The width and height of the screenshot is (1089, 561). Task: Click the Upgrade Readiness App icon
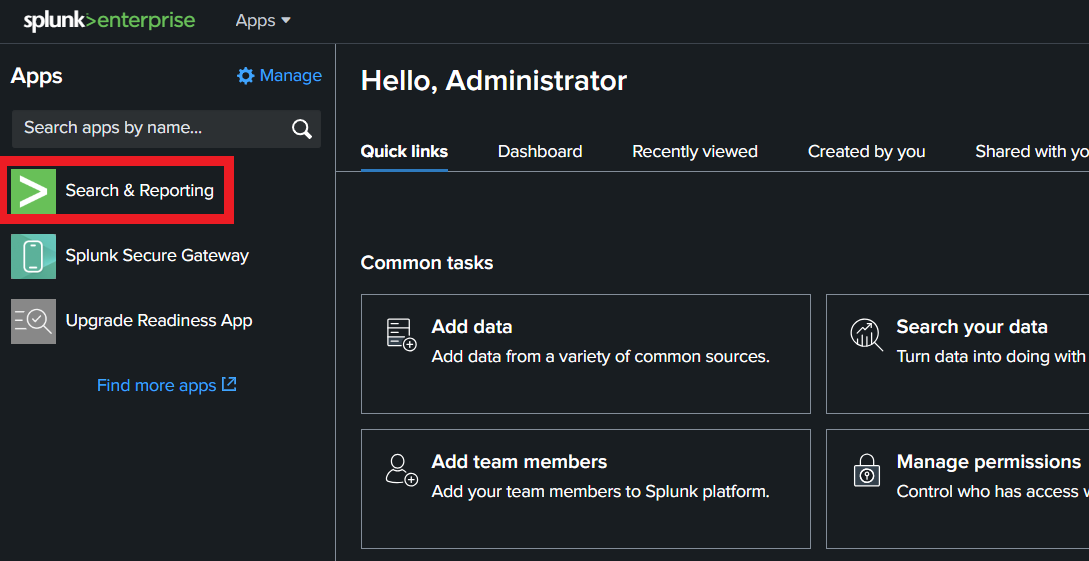click(x=33, y=321)
